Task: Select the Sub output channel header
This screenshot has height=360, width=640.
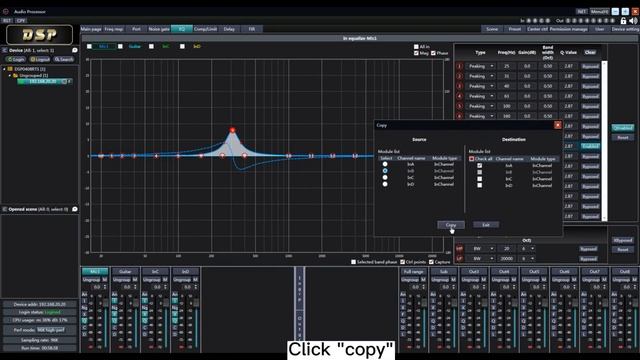Action: (444, 271)
